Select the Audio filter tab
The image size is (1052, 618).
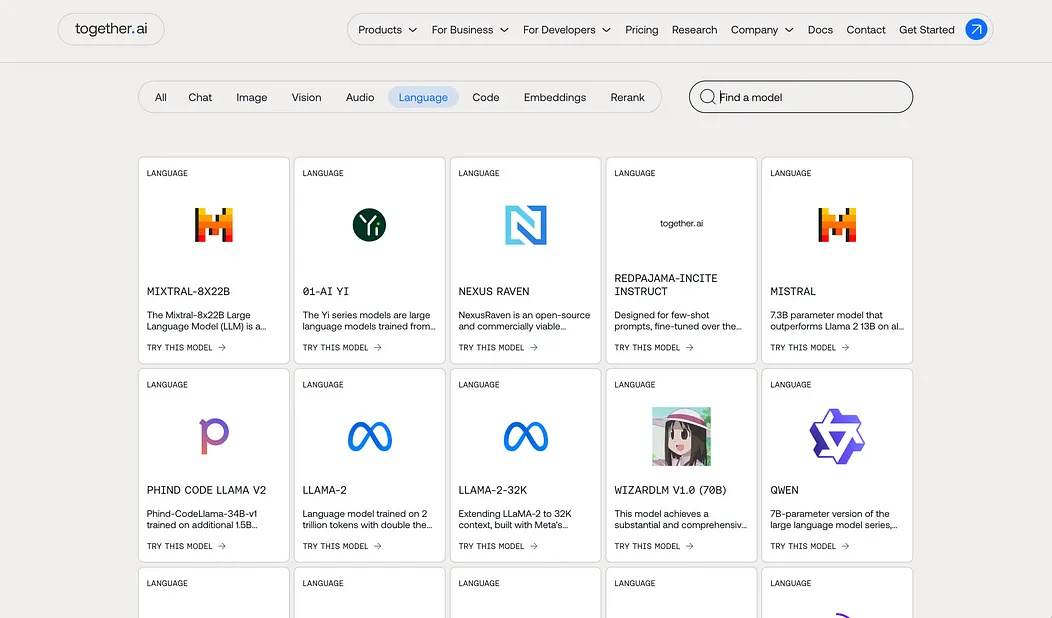click(360, 97)
